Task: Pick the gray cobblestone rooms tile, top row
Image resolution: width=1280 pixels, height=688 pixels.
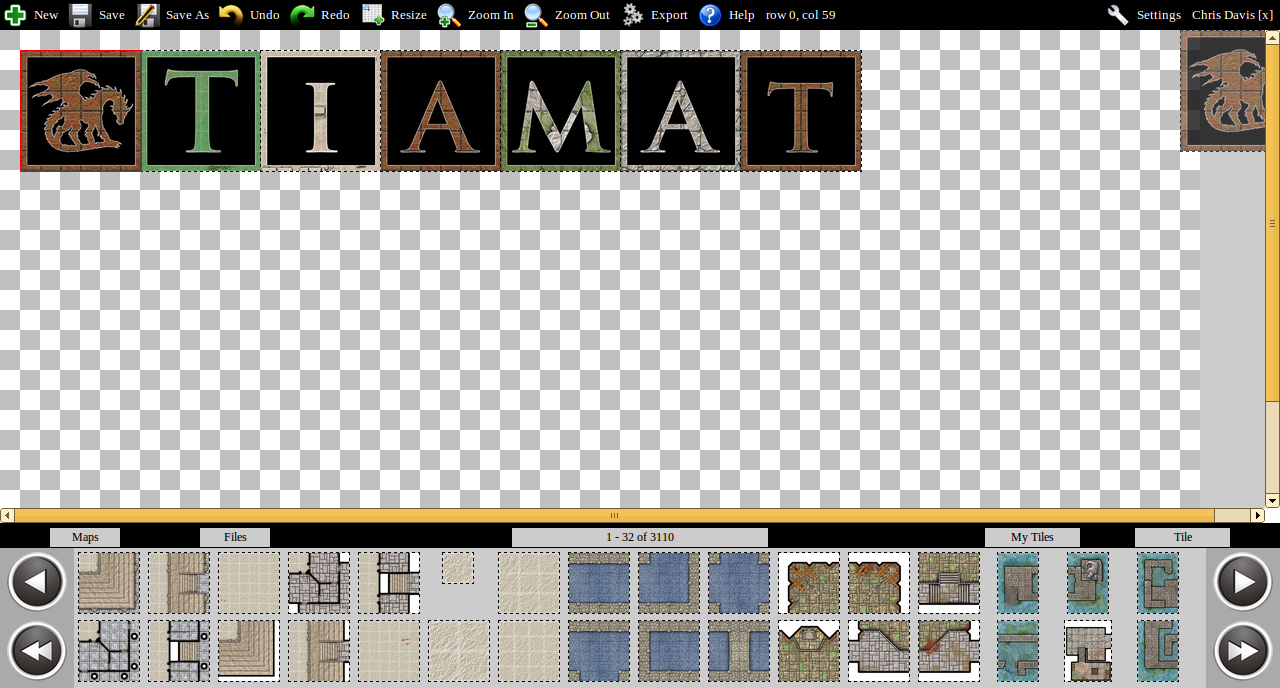Action: click(319, 583)
